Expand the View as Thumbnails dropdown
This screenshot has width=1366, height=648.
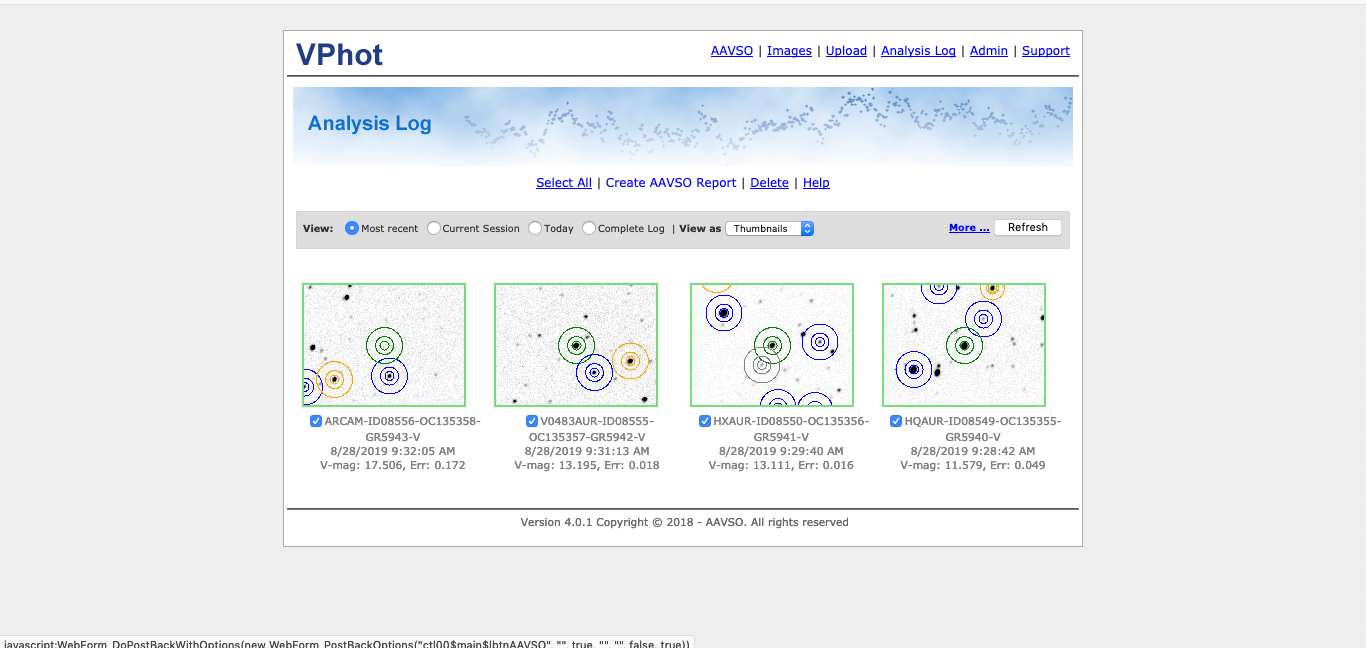pos(769,228)
